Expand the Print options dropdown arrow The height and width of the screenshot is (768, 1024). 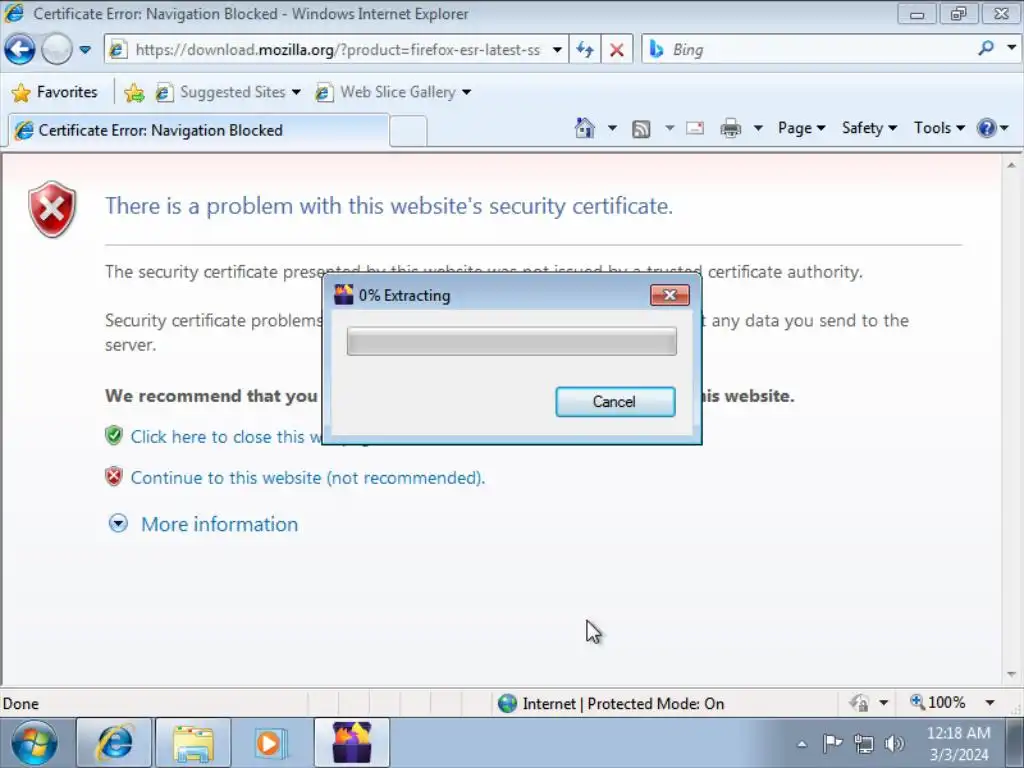coord(758,128)
